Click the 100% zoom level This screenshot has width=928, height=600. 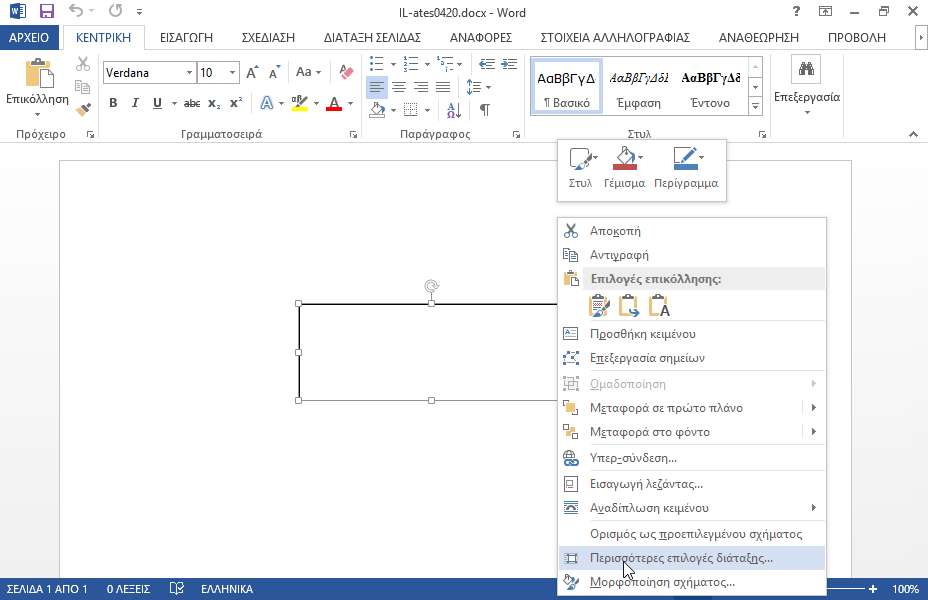[906, 589]
